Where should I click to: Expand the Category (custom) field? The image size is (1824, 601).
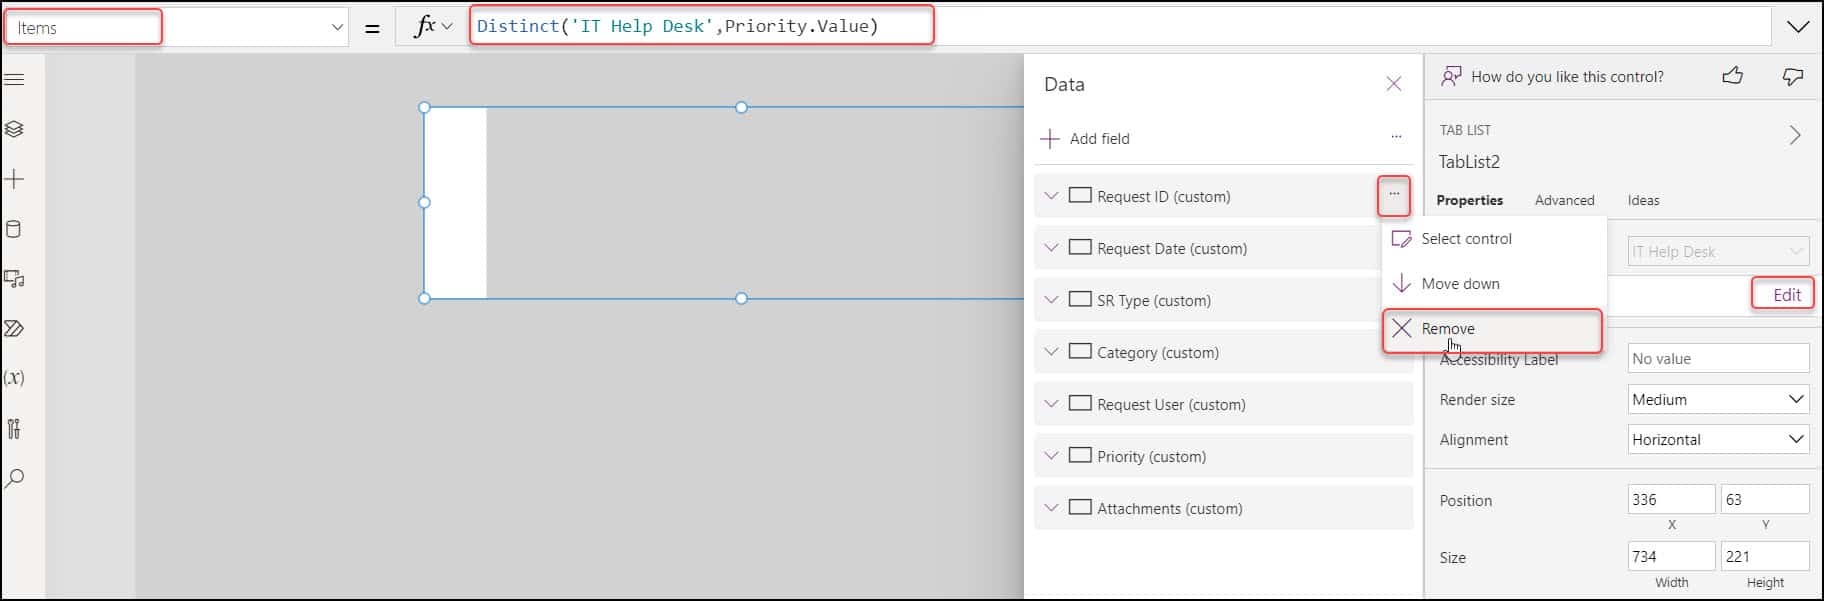click(x=1051, y=352)
